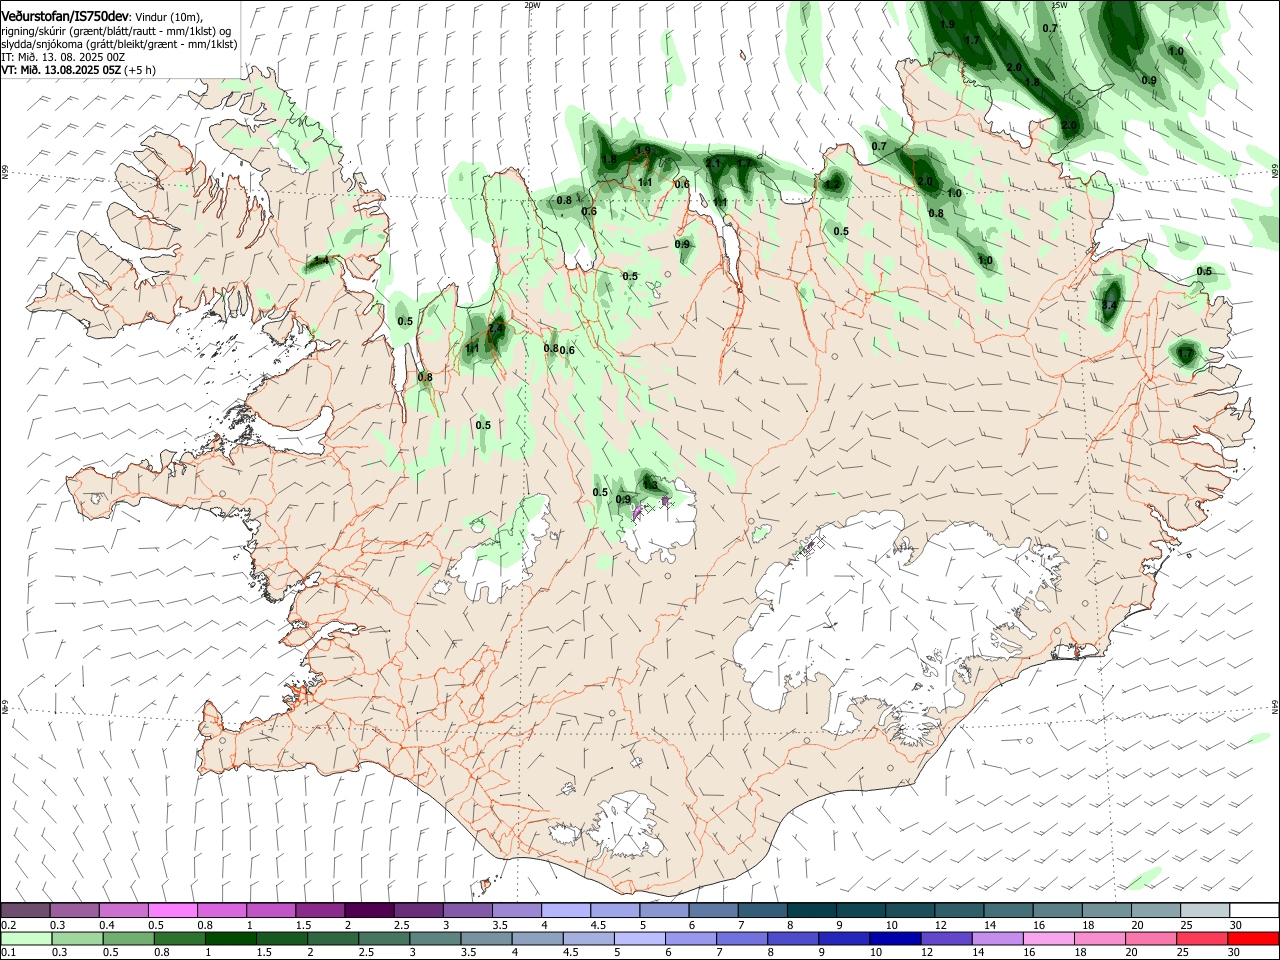Select the dusky purple swatch between 0.2 and 0.3
The width and height of the screenshot is (1280, 960).
25,910
